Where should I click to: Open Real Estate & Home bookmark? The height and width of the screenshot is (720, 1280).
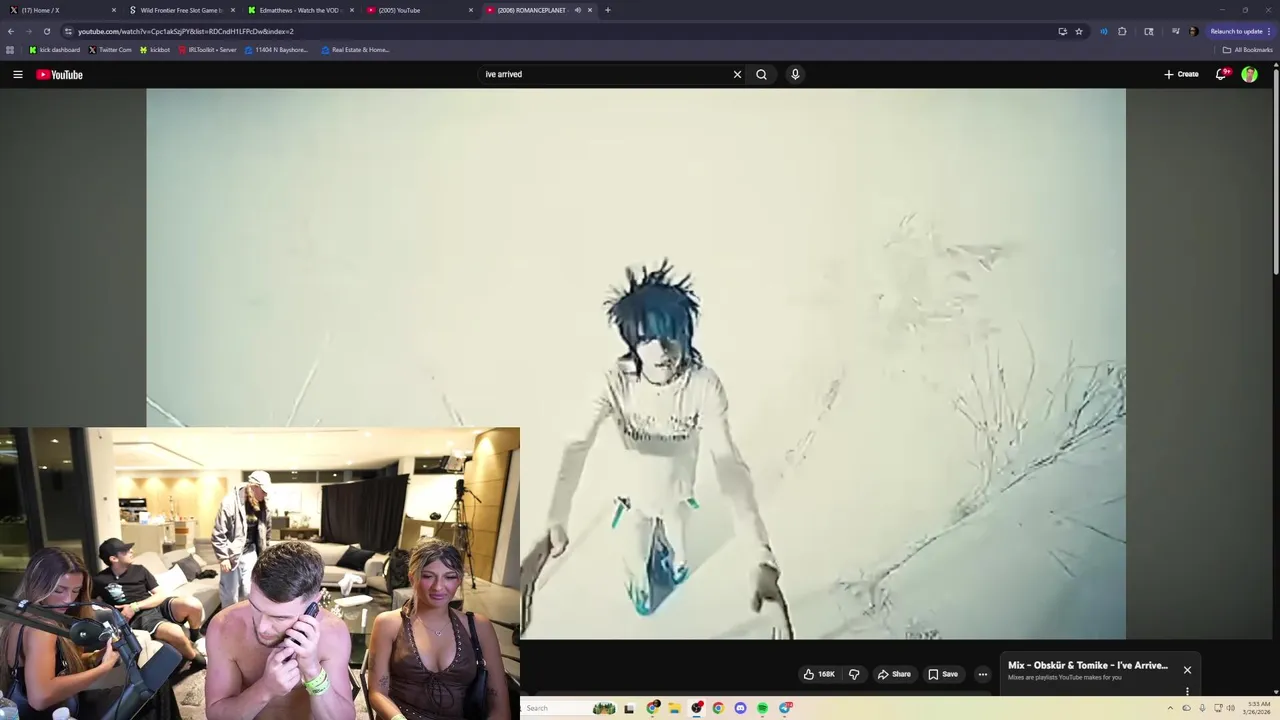point(355,49)
